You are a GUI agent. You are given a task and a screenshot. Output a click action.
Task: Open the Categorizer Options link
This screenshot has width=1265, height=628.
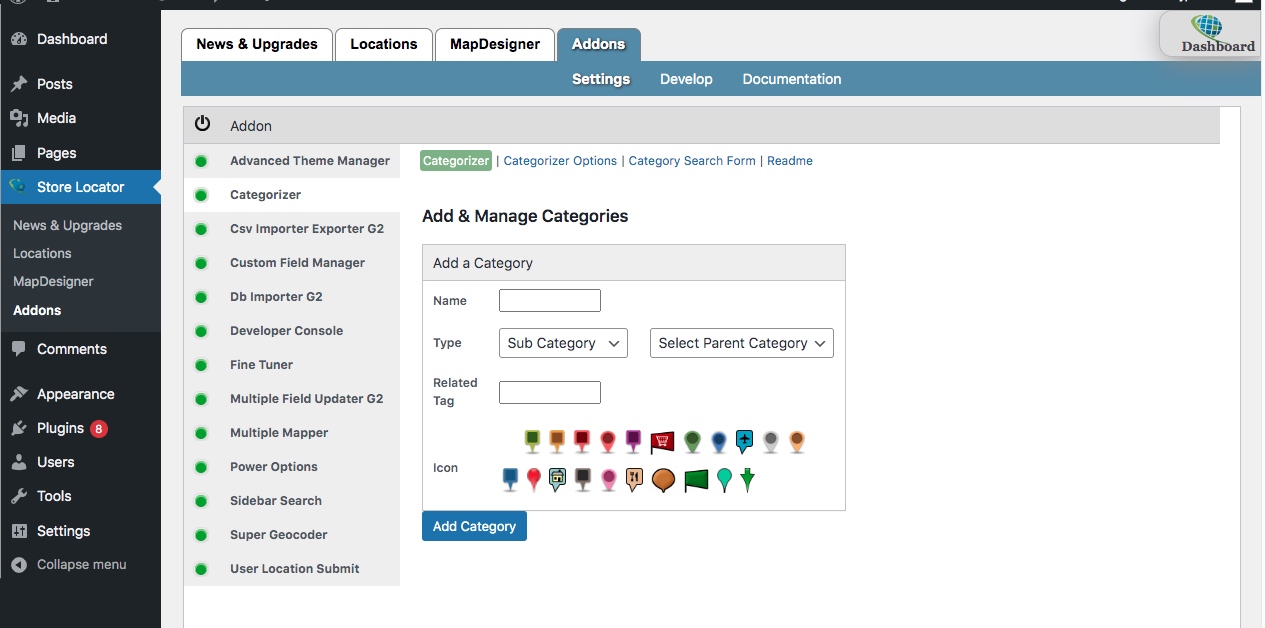coord(560,161)
